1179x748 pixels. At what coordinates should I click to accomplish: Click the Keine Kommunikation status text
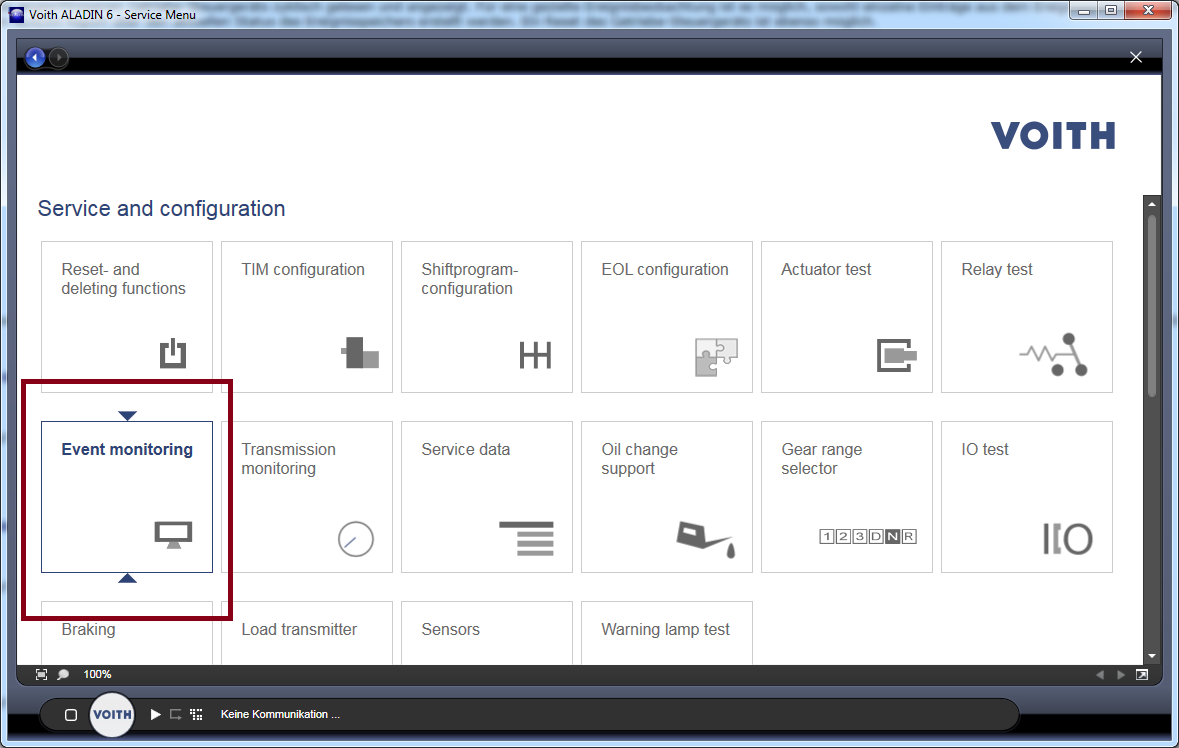tap(280, 714)
